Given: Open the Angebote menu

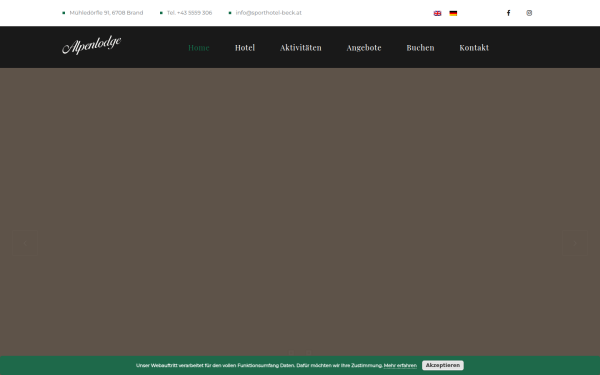Looking at the screenshot, I should [x=364, y=47].
